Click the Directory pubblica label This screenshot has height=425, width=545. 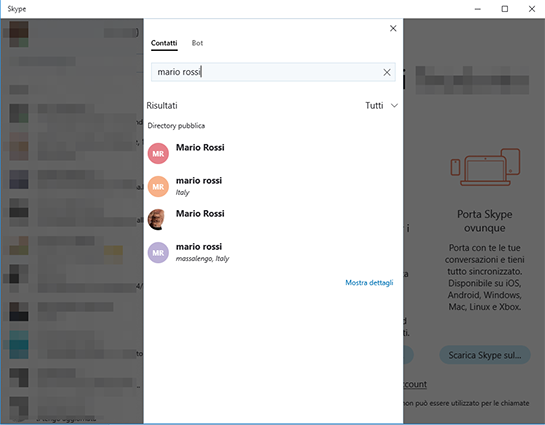click(176, 125)
